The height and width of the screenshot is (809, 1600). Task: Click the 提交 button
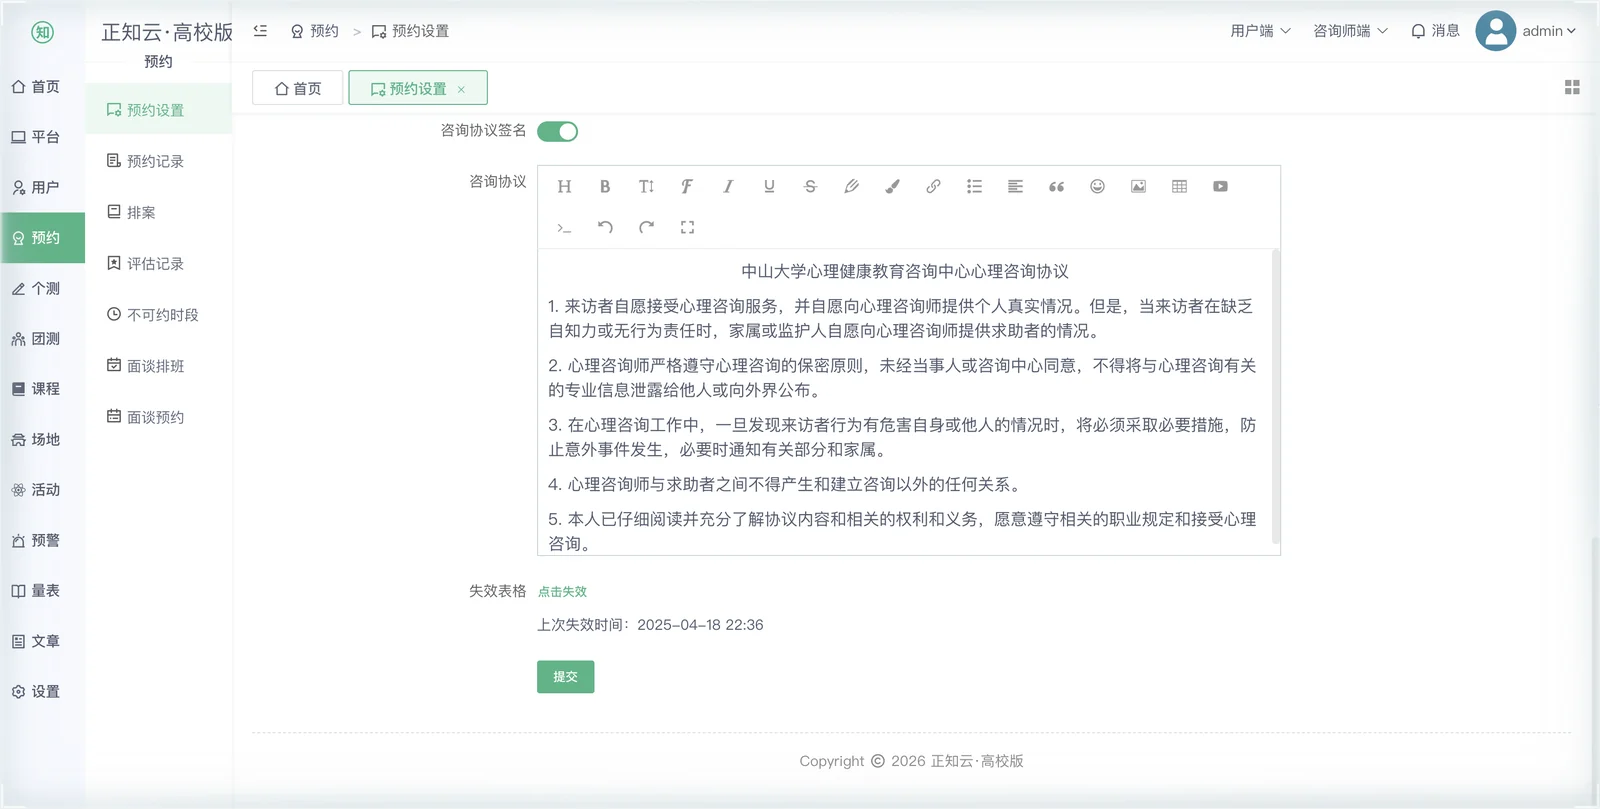(565, 677)
